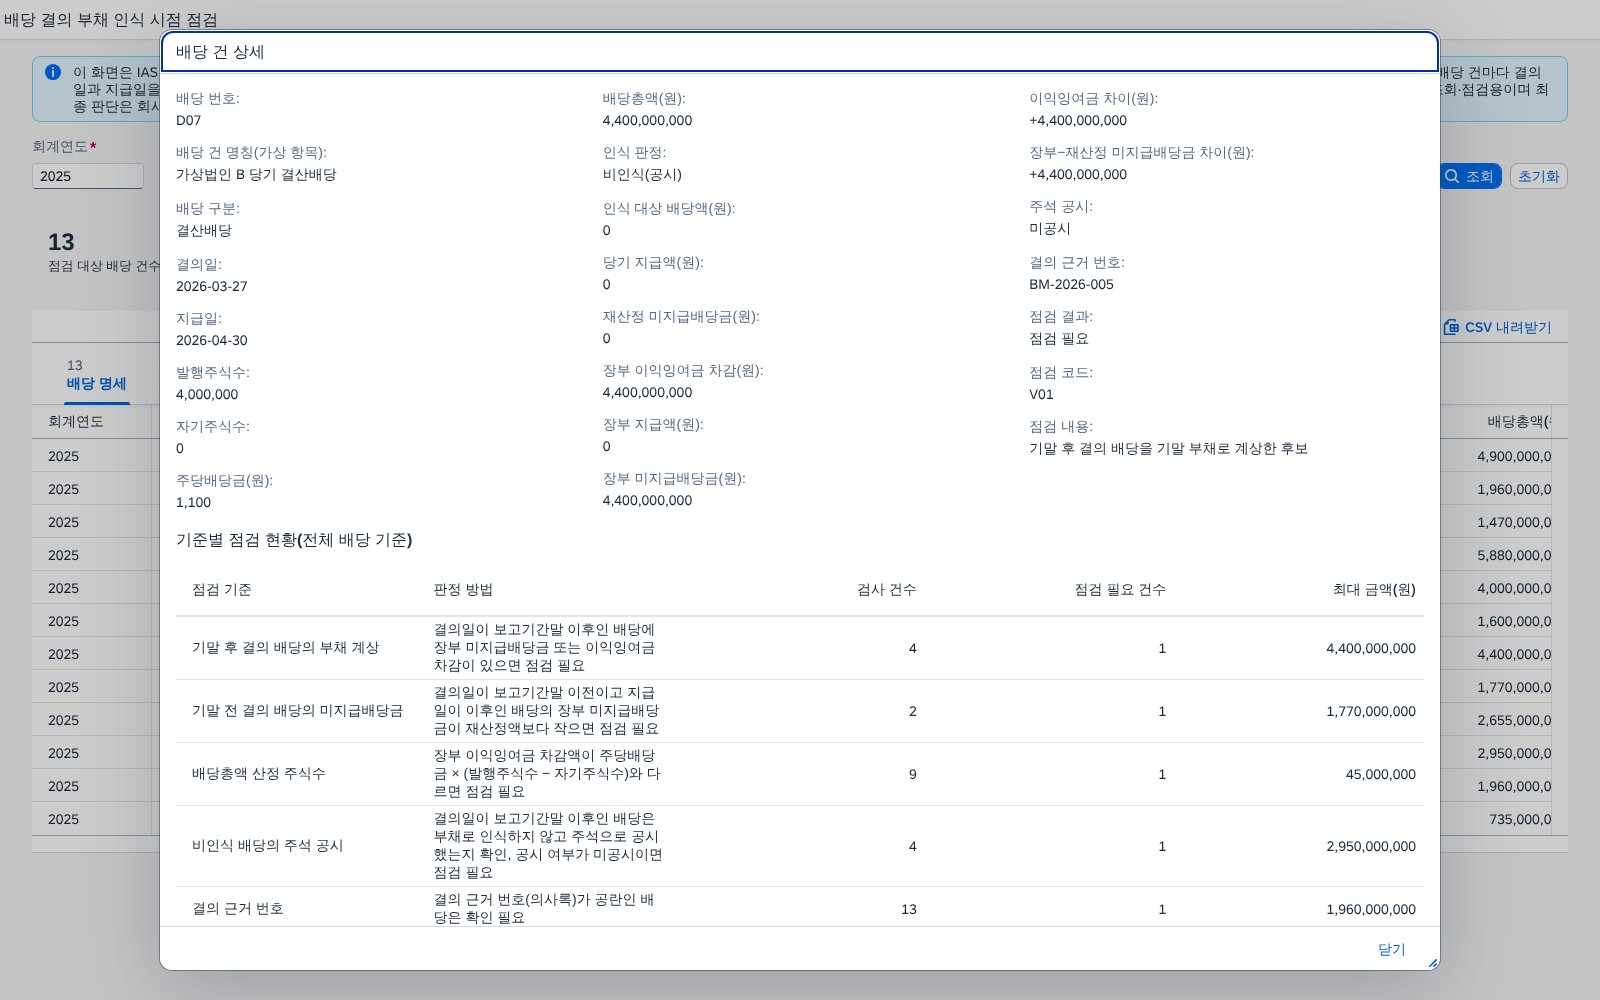Click the 점검 기준 column header
The width and height of the screenshot is (1600, 1000).
coord(222,589)
